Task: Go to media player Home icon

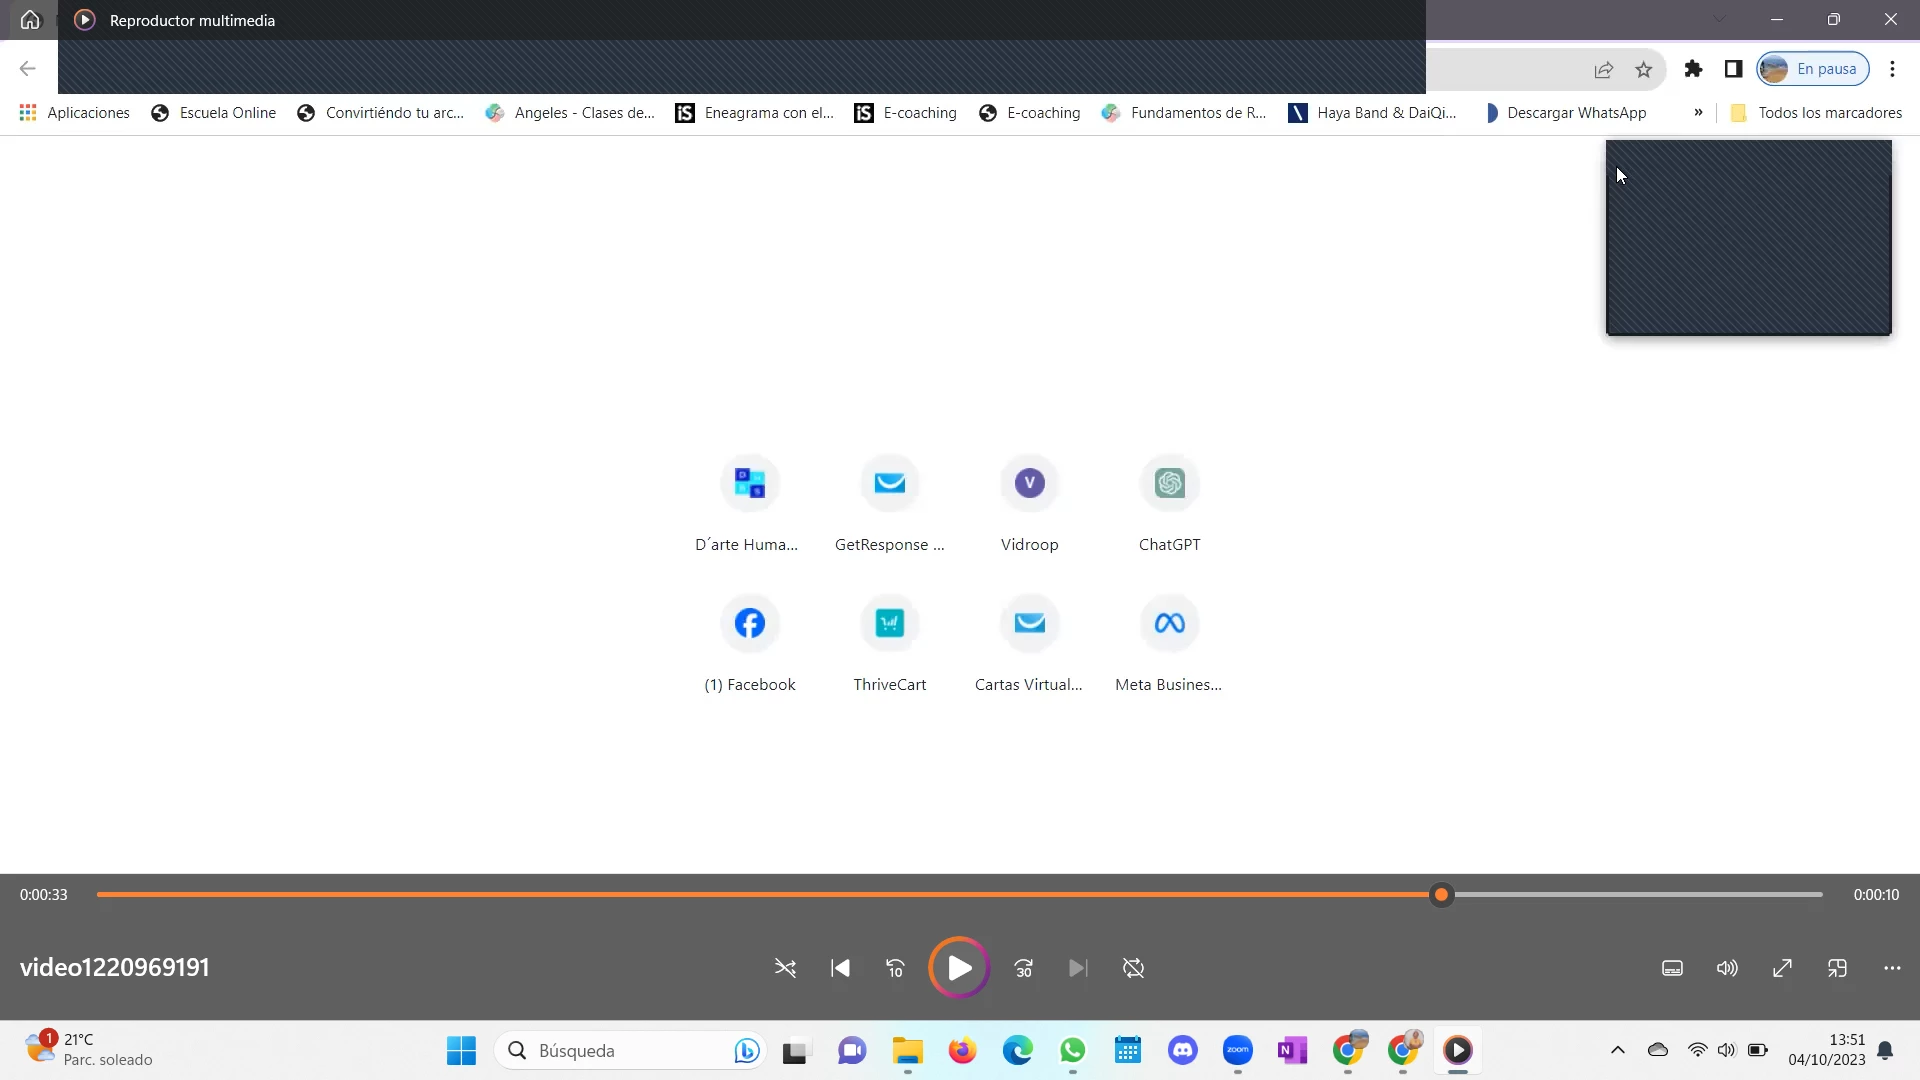Action: [x=30, y=20]
